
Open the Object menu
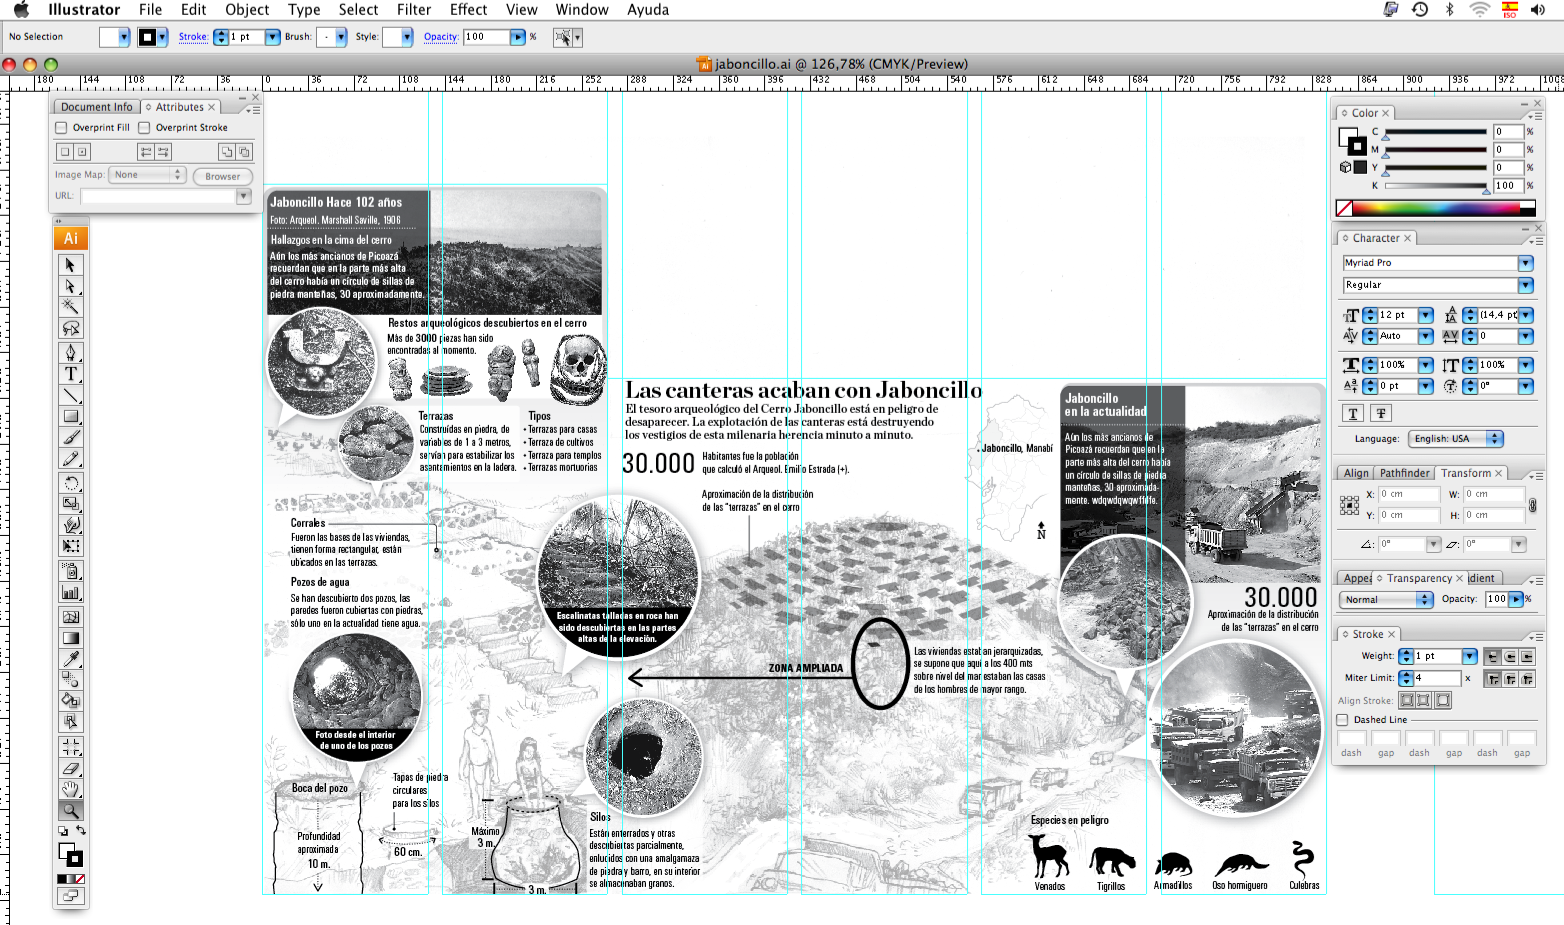point(247,10)
